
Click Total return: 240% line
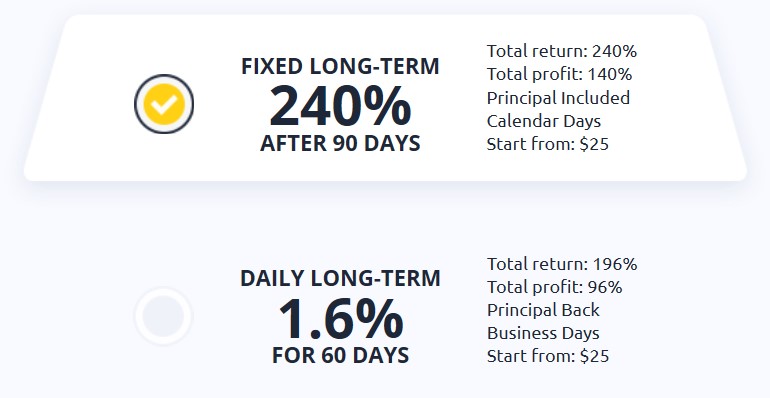[x=562, y=51]
